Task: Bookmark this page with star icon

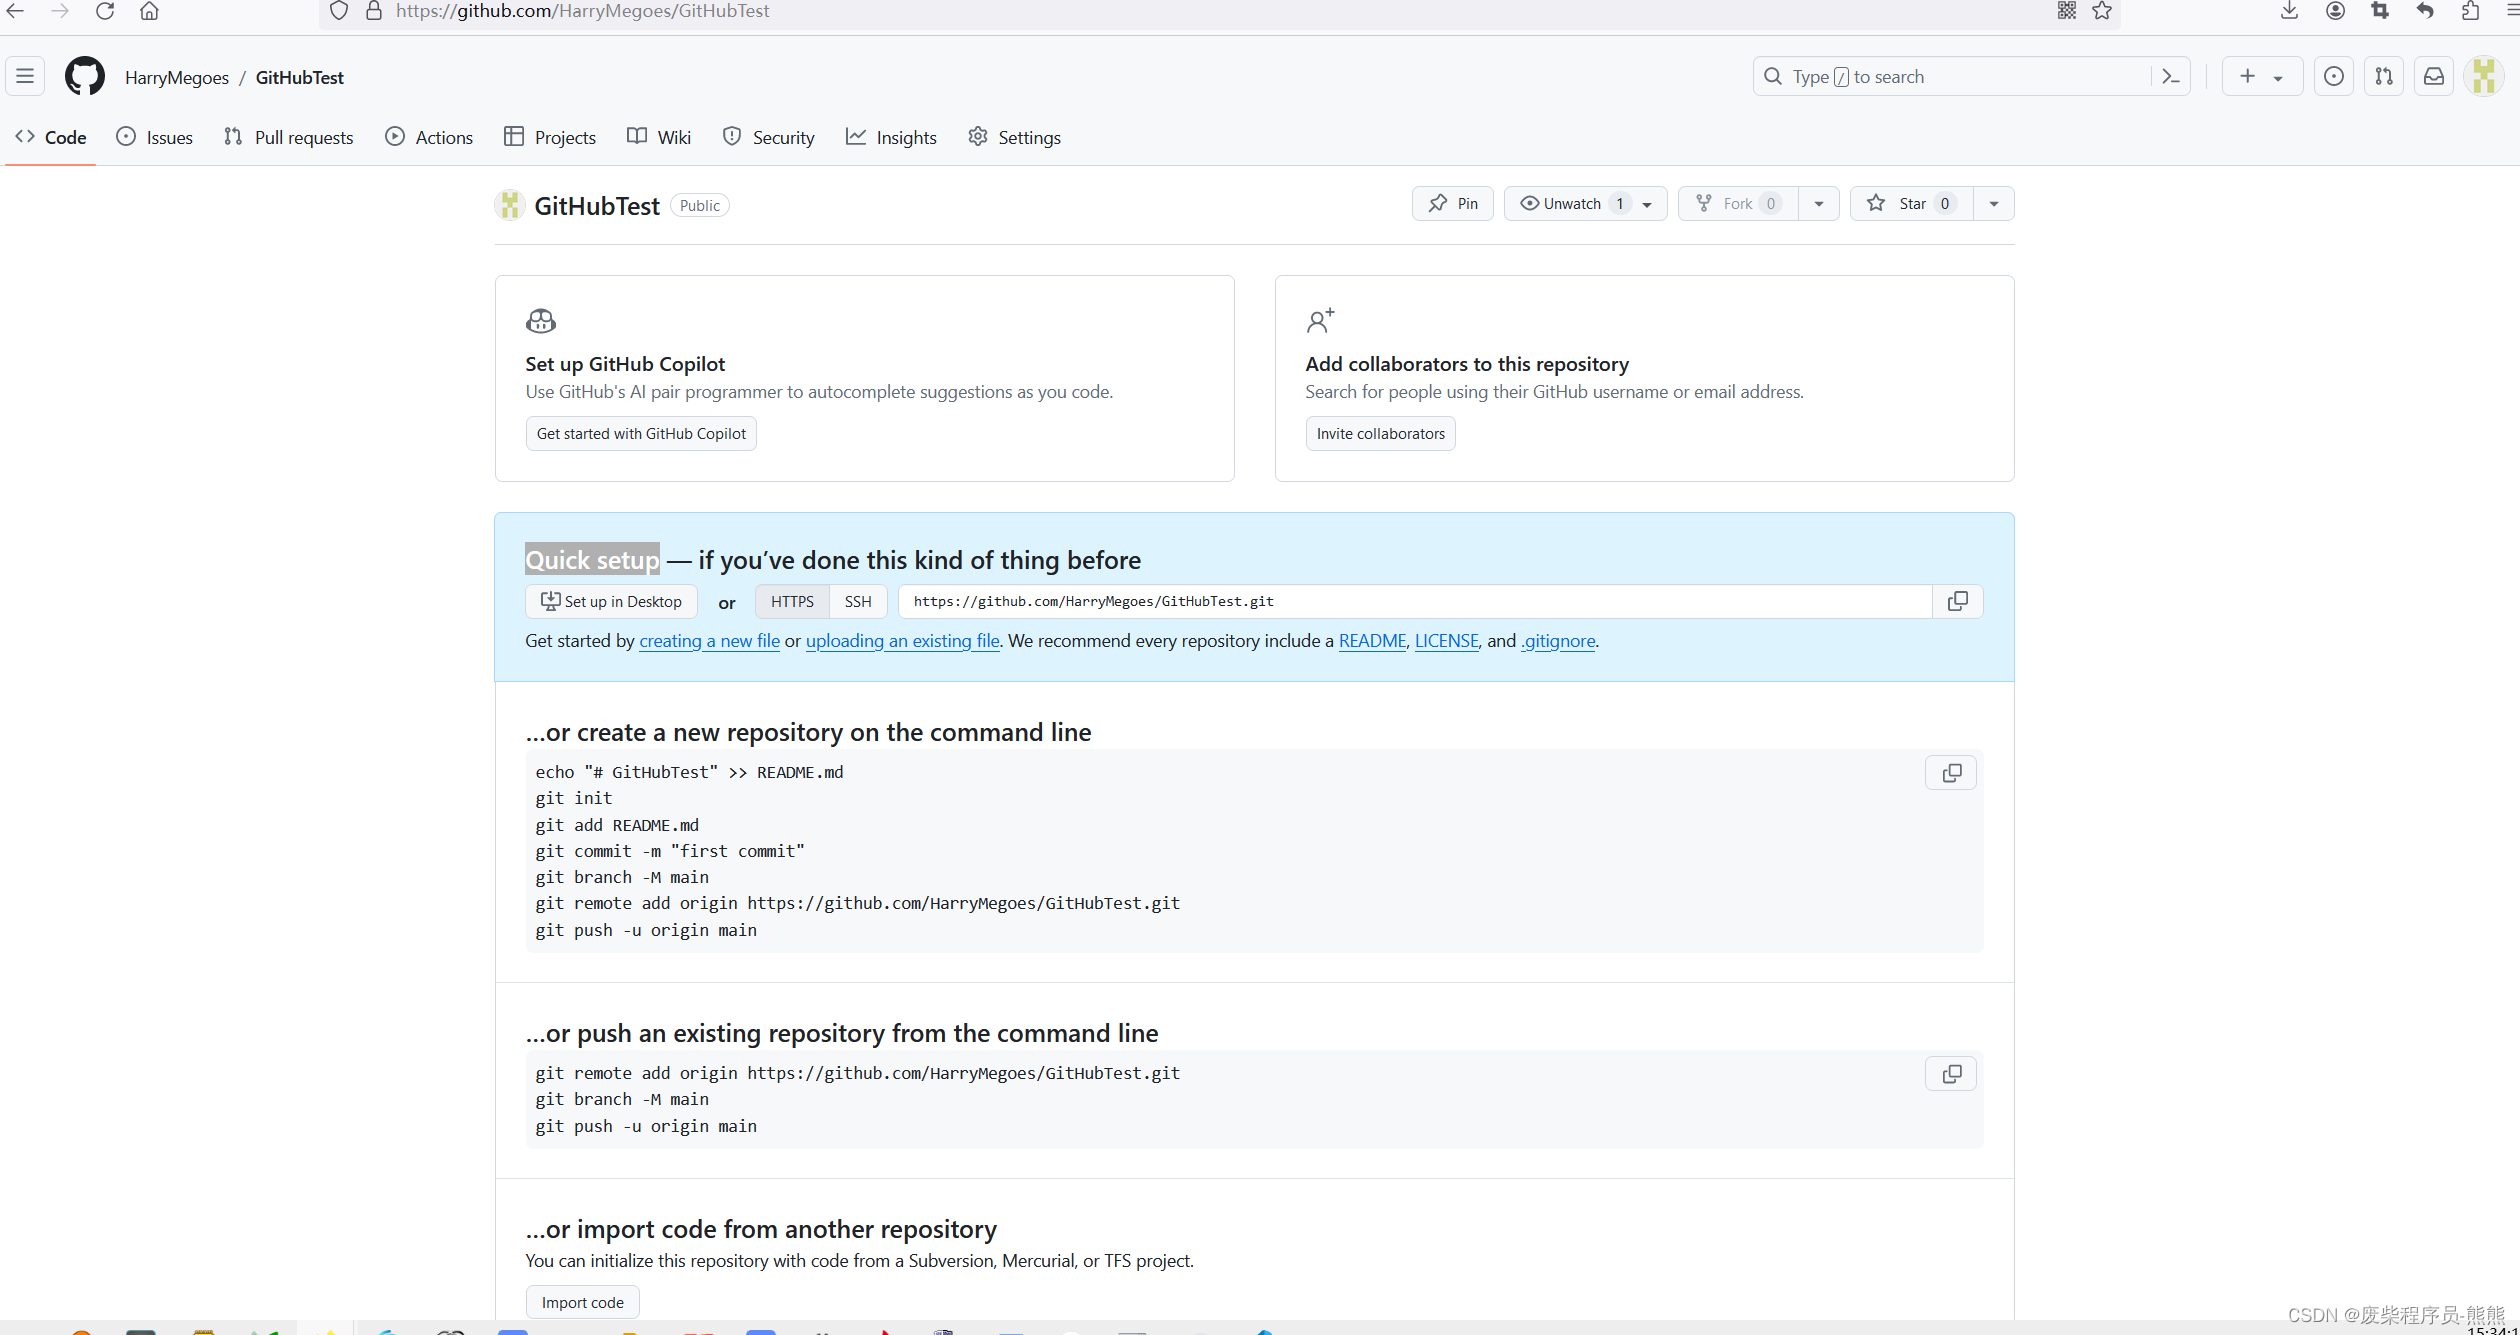Action: pos(2102,11)
